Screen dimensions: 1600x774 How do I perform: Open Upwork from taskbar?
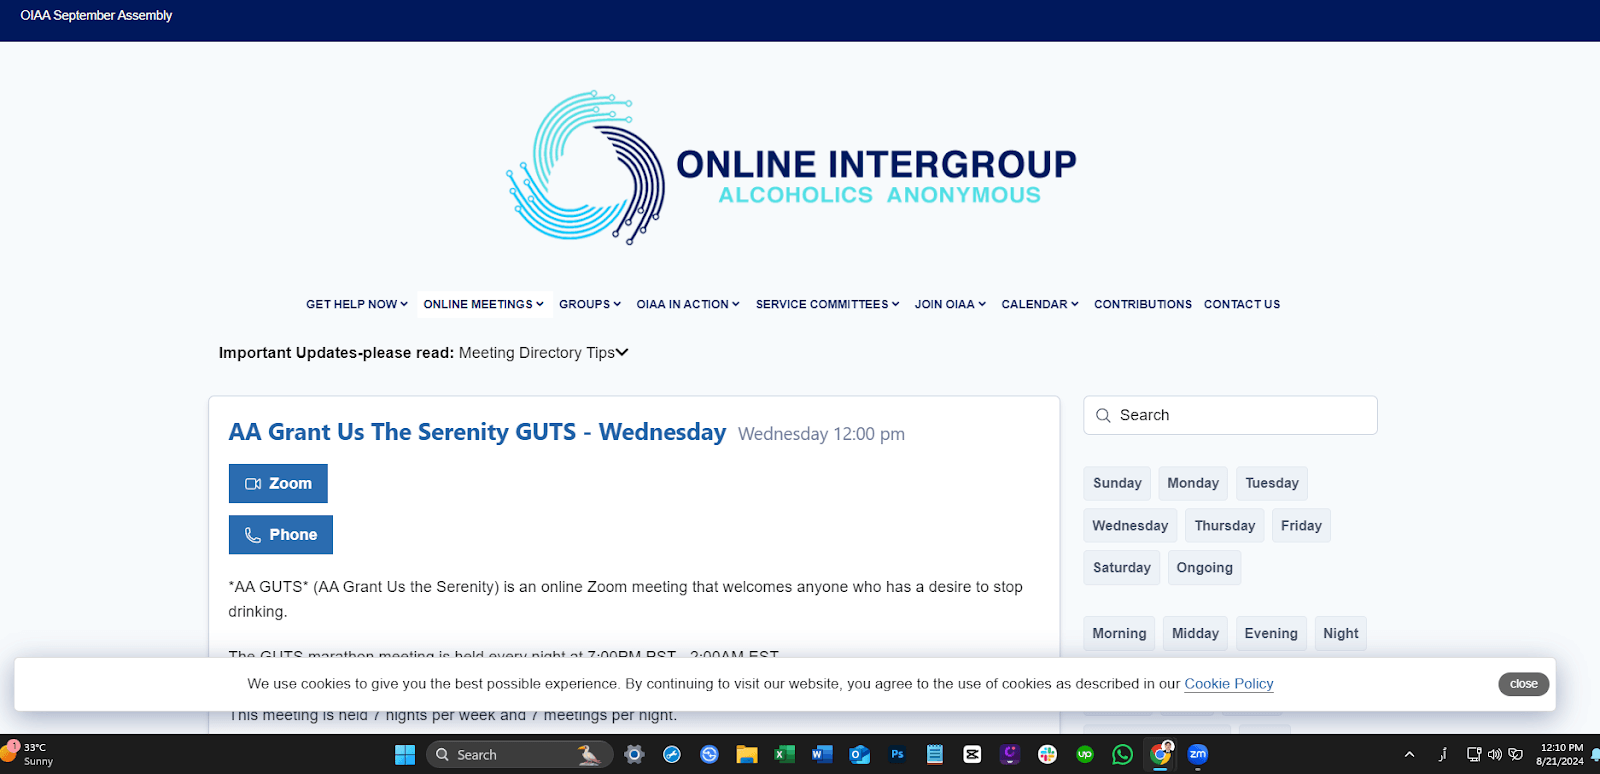click(1085, 755)
